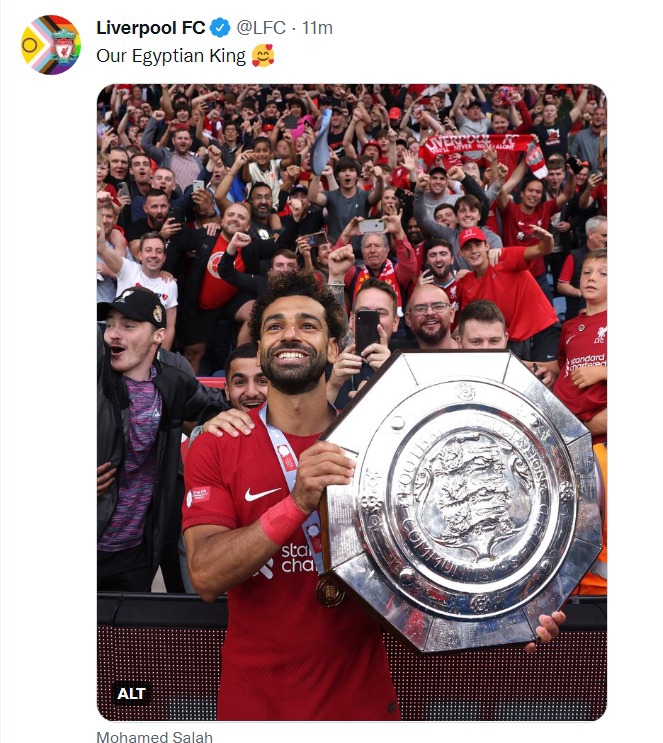The width and height of the screenshot is (663, 743).
Task: Click the pink wristband on player's wrist
Action: pos(283,520)
